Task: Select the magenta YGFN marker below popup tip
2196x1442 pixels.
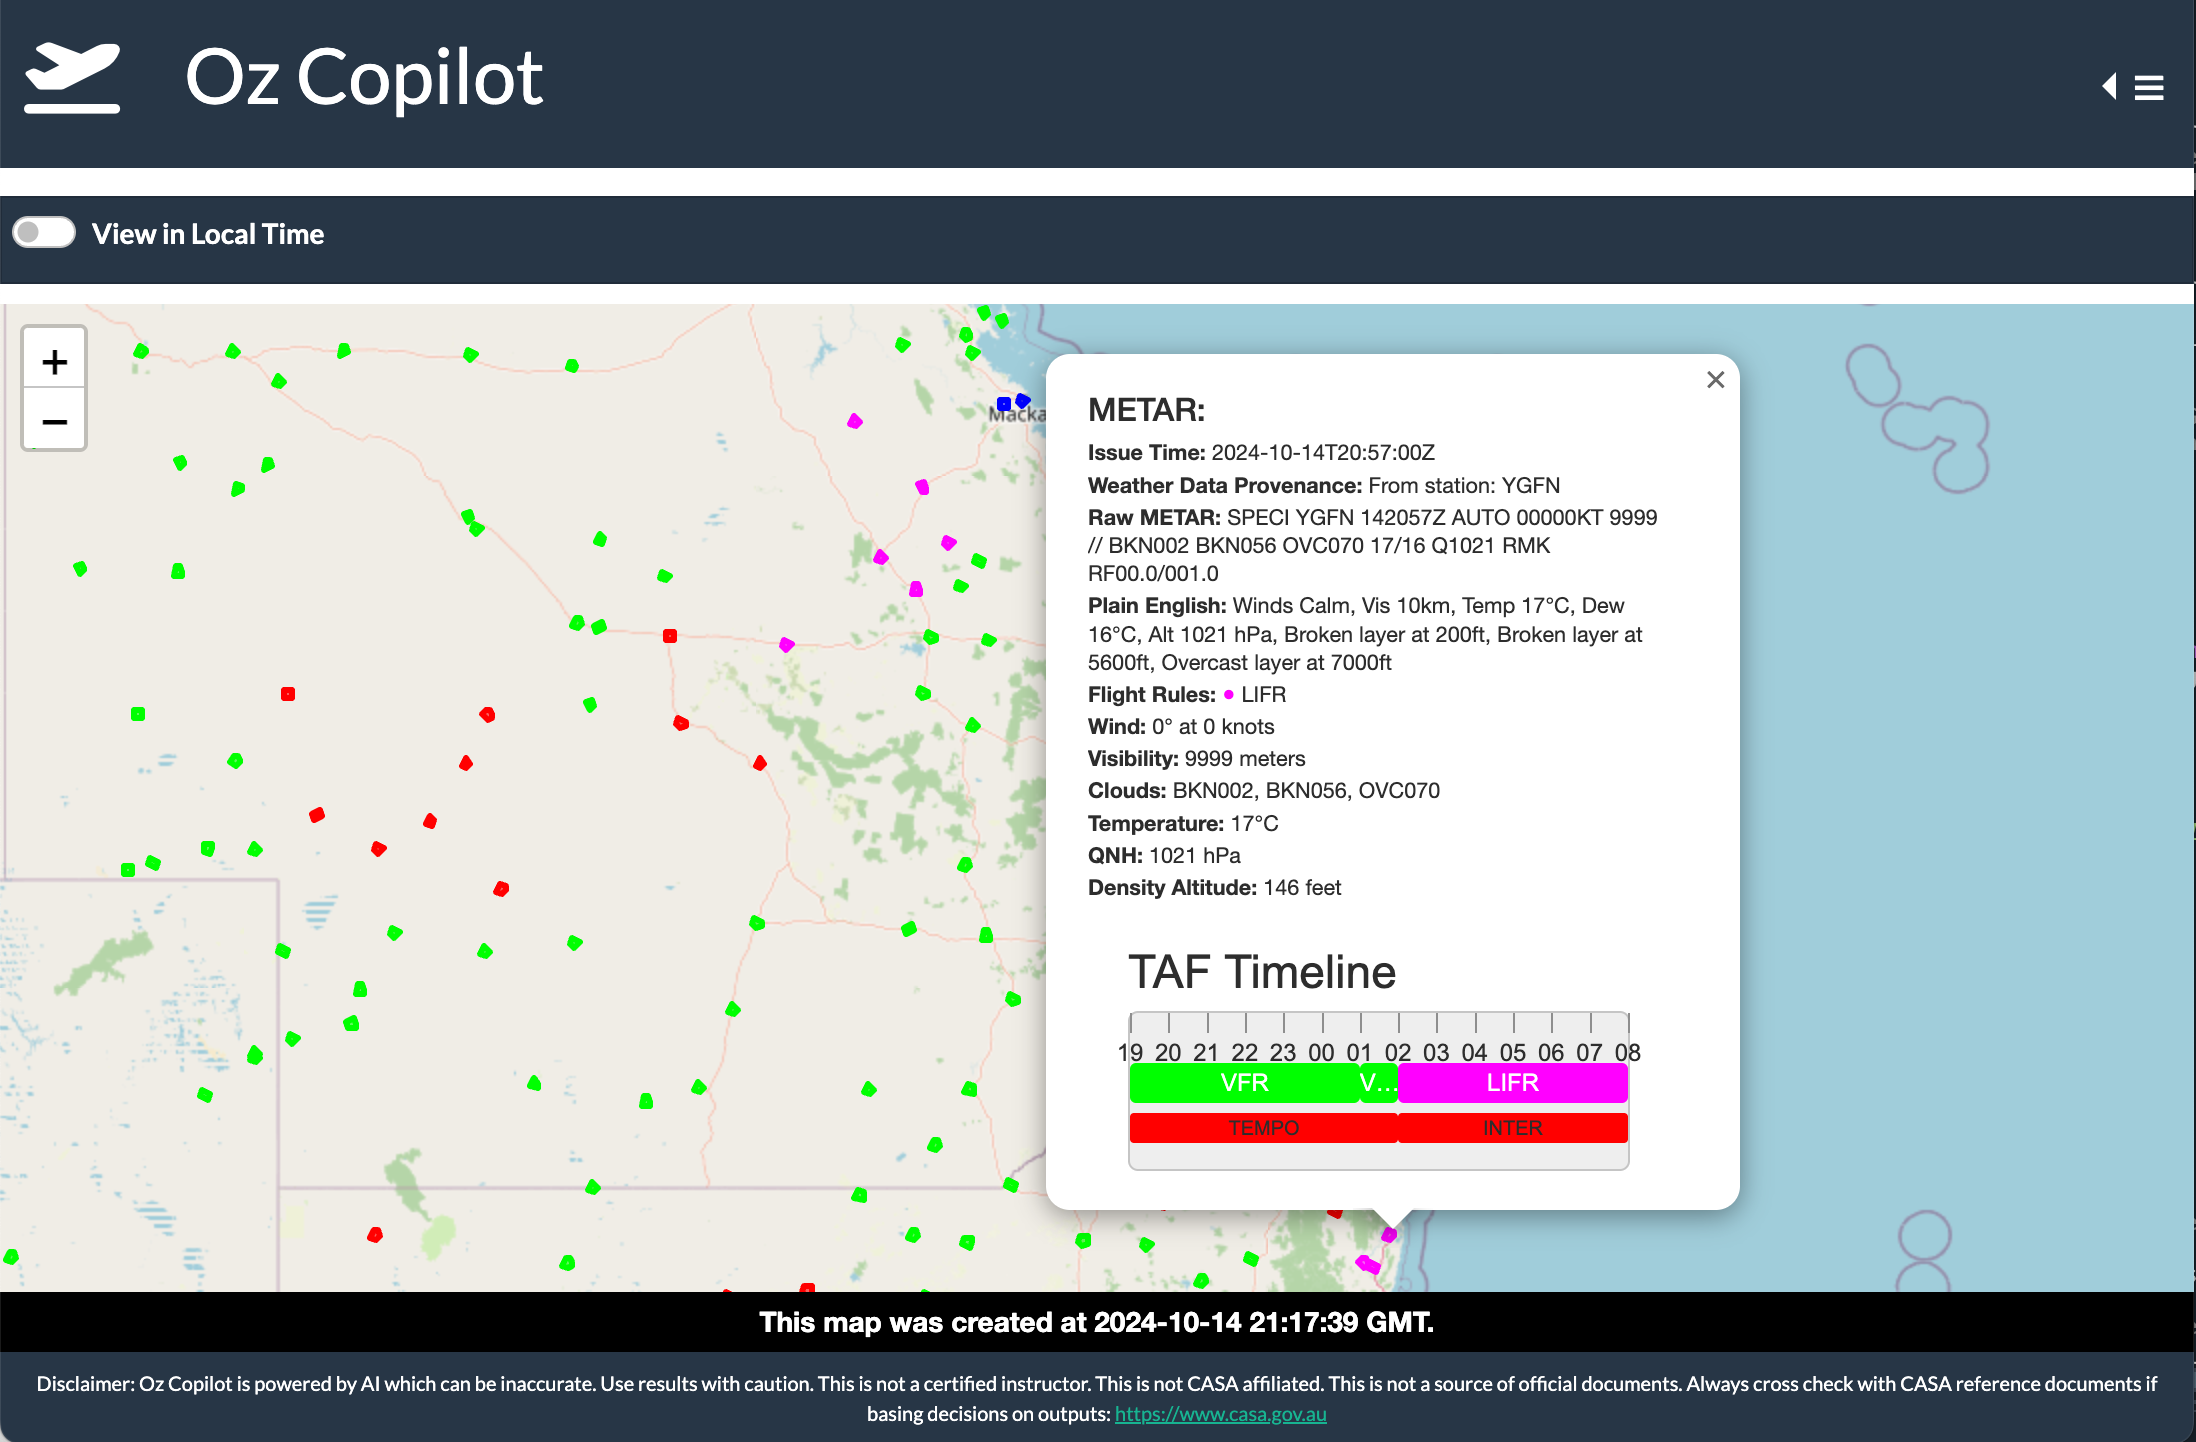Action: coord(1389,1235)
